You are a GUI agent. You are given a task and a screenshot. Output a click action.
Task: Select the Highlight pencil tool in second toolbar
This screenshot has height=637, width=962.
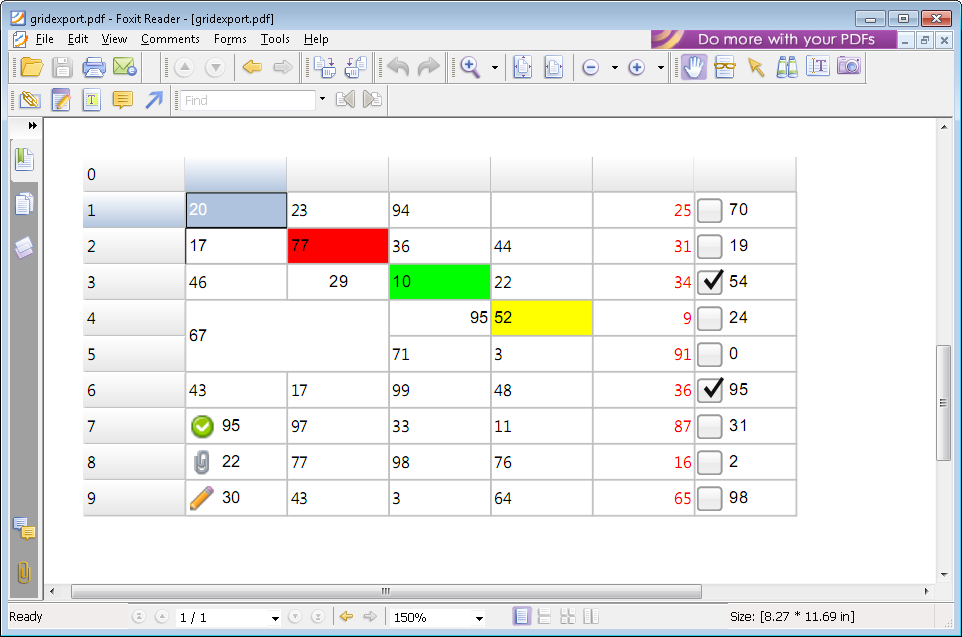click(x=61, y=100)
